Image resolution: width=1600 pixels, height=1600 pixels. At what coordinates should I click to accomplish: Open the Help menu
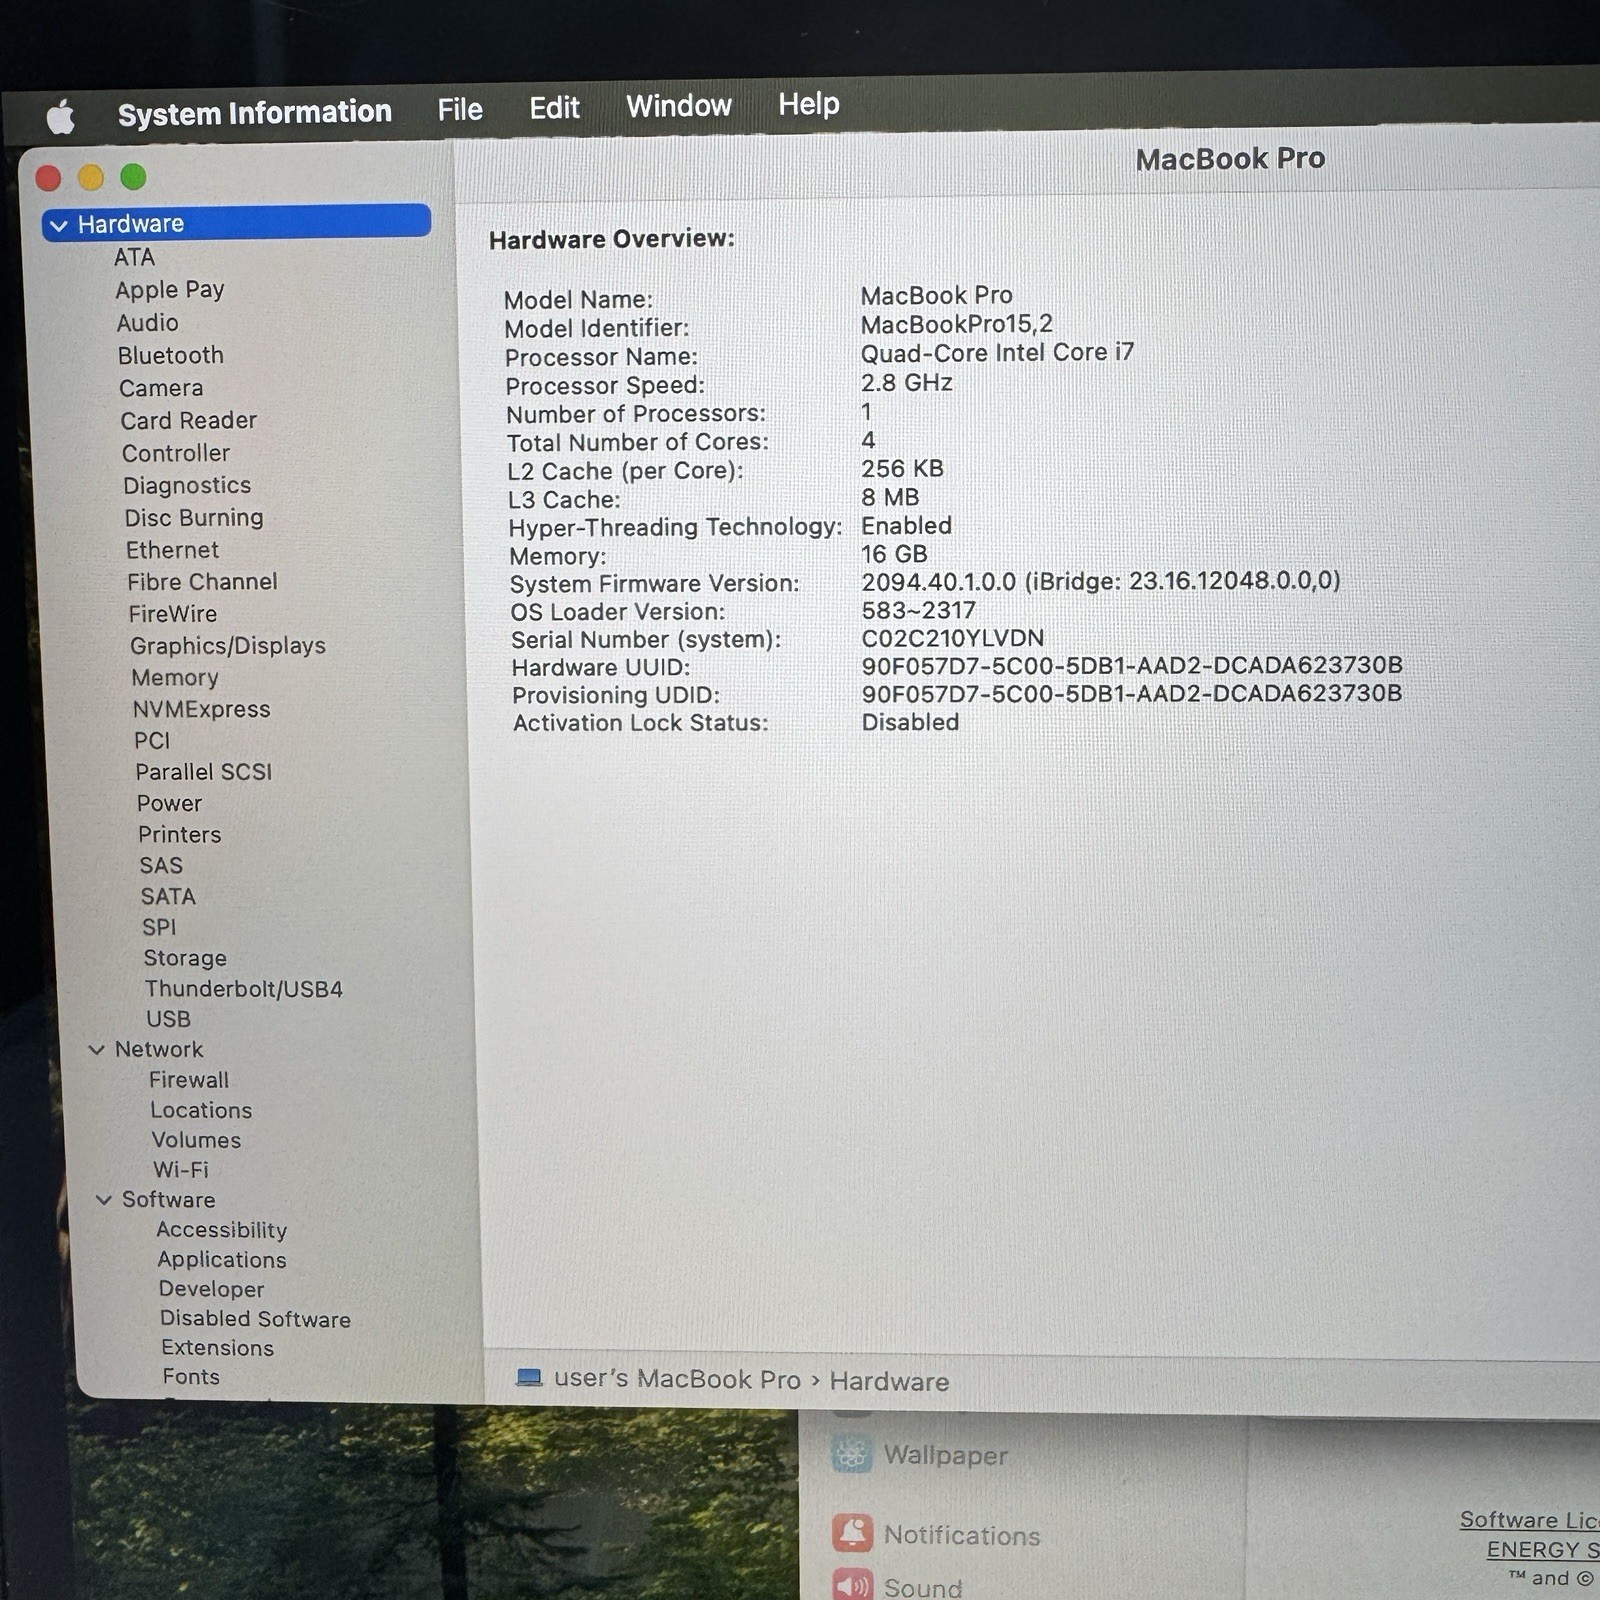809,104
